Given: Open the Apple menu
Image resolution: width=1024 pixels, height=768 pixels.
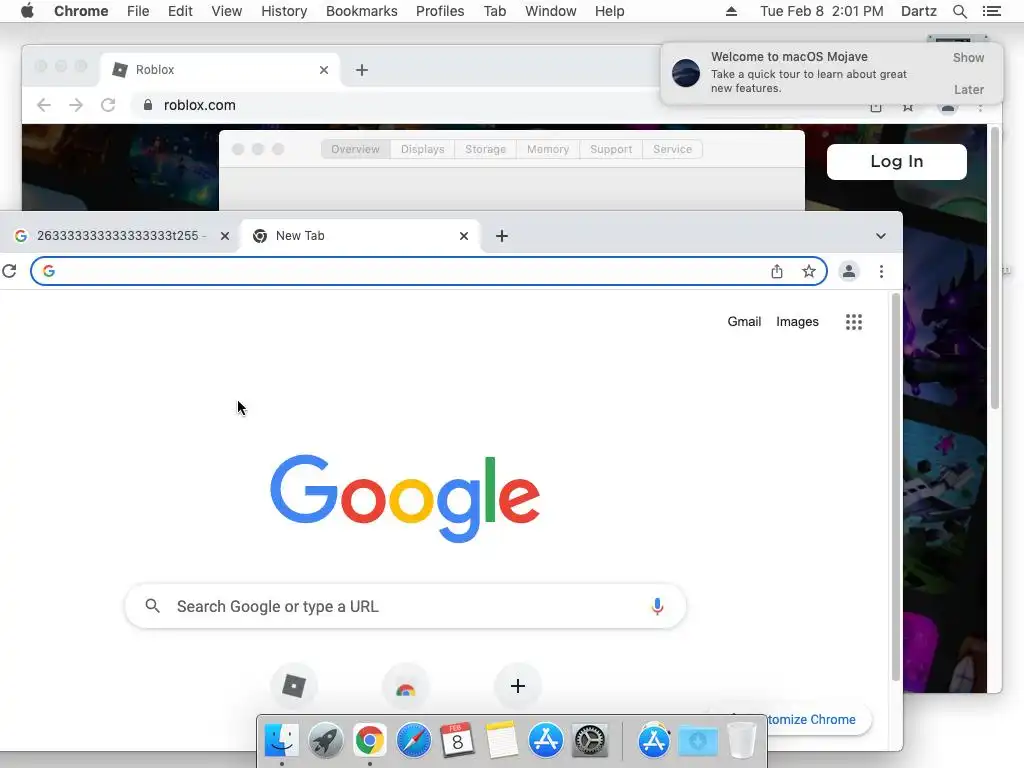Looking at the screenshot, I should pyautogui.click(x=27, y=11).
